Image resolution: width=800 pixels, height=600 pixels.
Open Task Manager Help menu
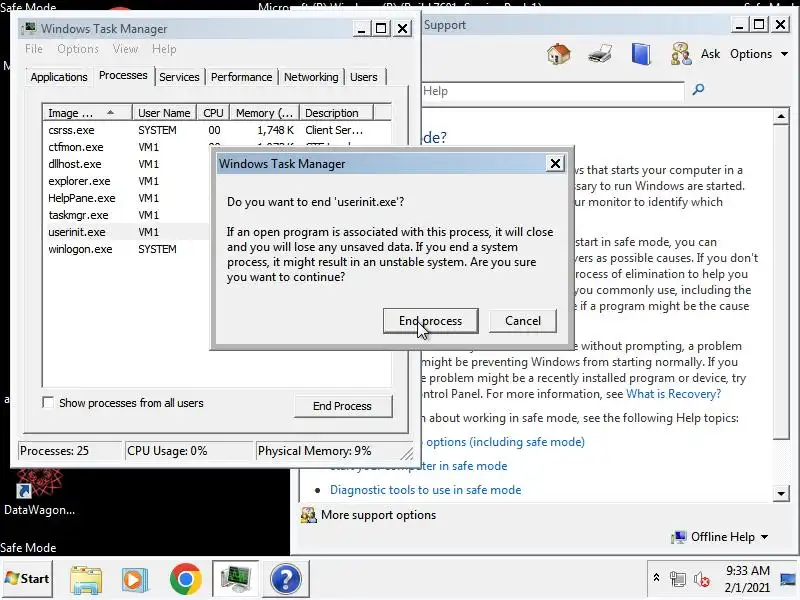[x=164, y=49]
